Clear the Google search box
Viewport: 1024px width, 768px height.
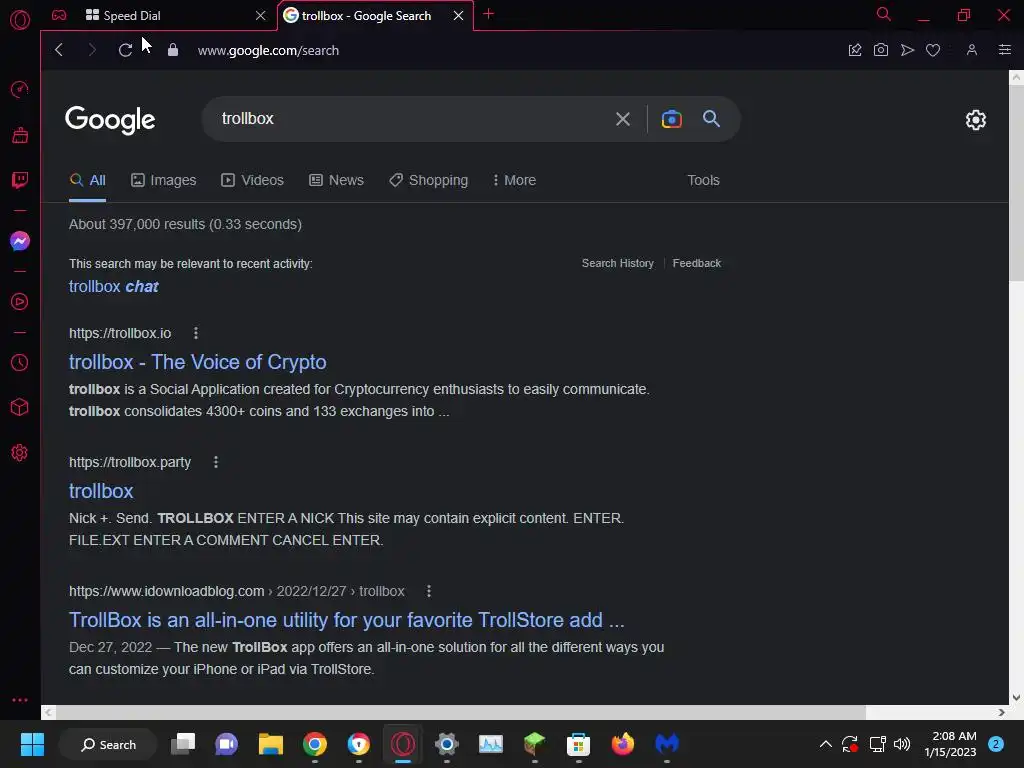[x=622, y=119]
